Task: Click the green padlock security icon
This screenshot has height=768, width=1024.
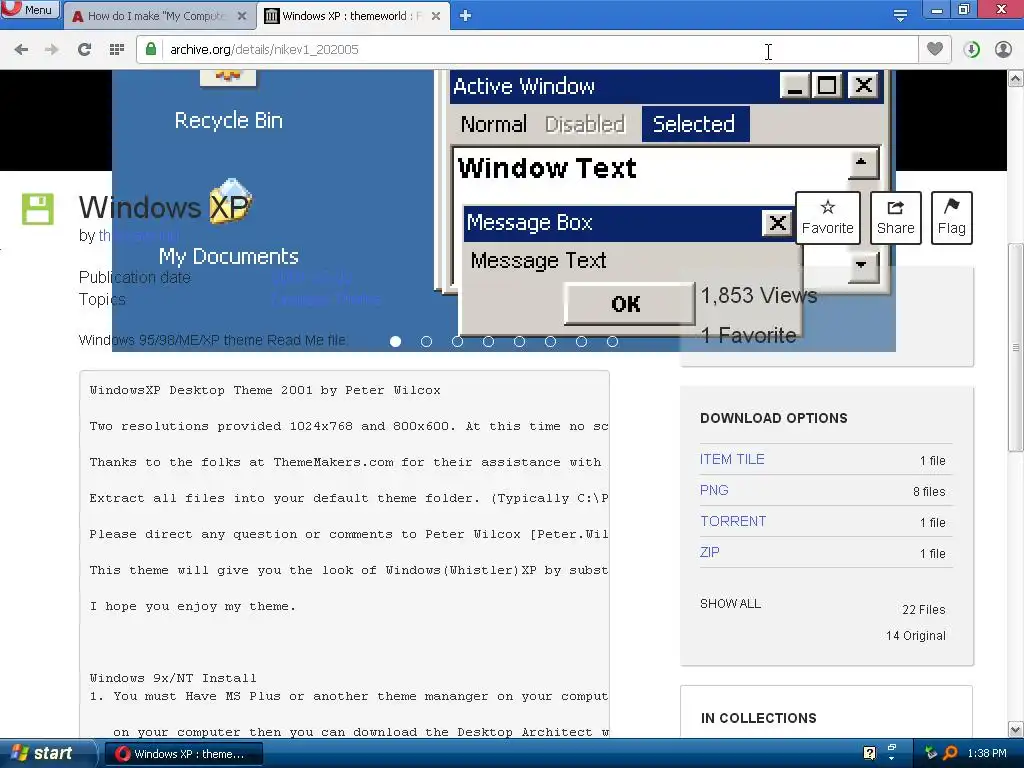Action: click(151, 49)
